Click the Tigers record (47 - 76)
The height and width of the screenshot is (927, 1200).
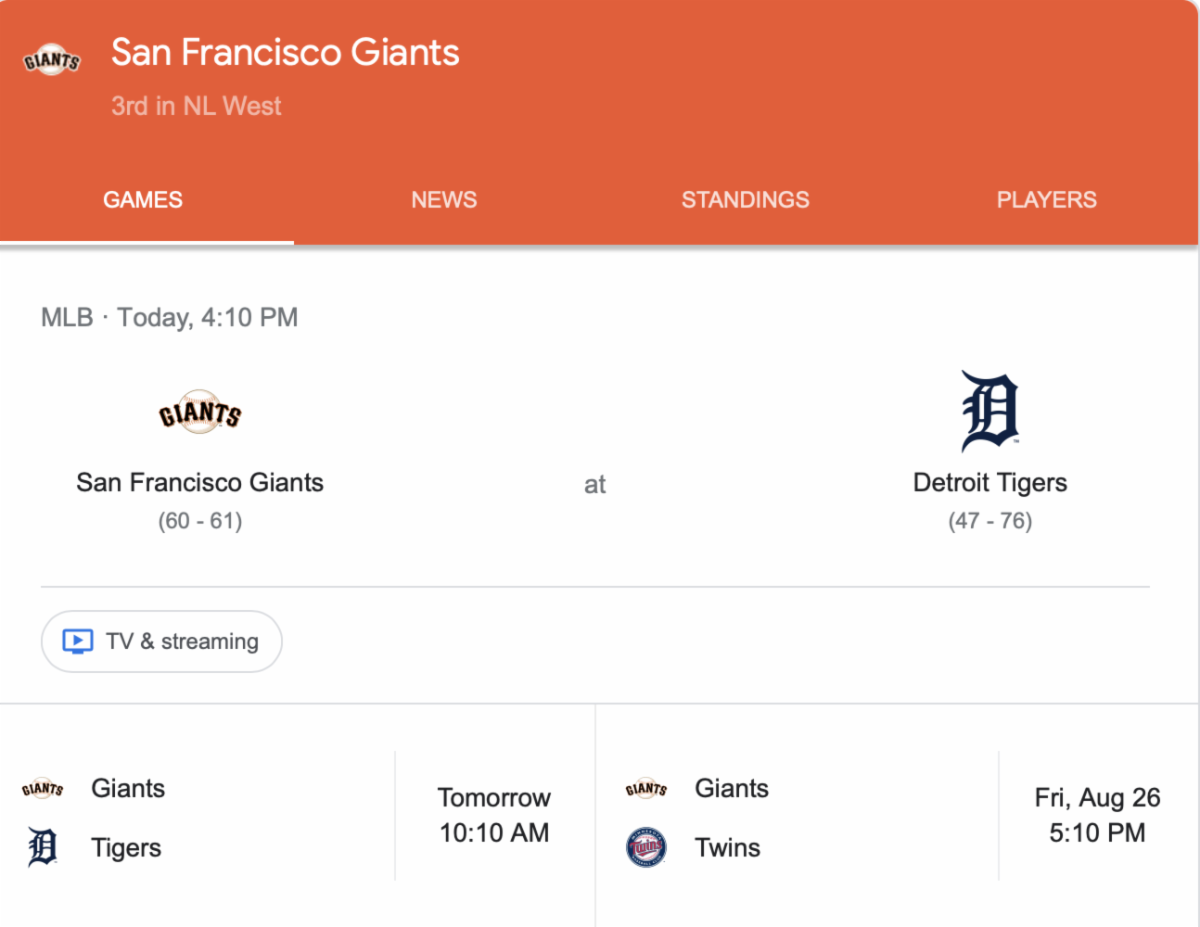pos(990,521)
